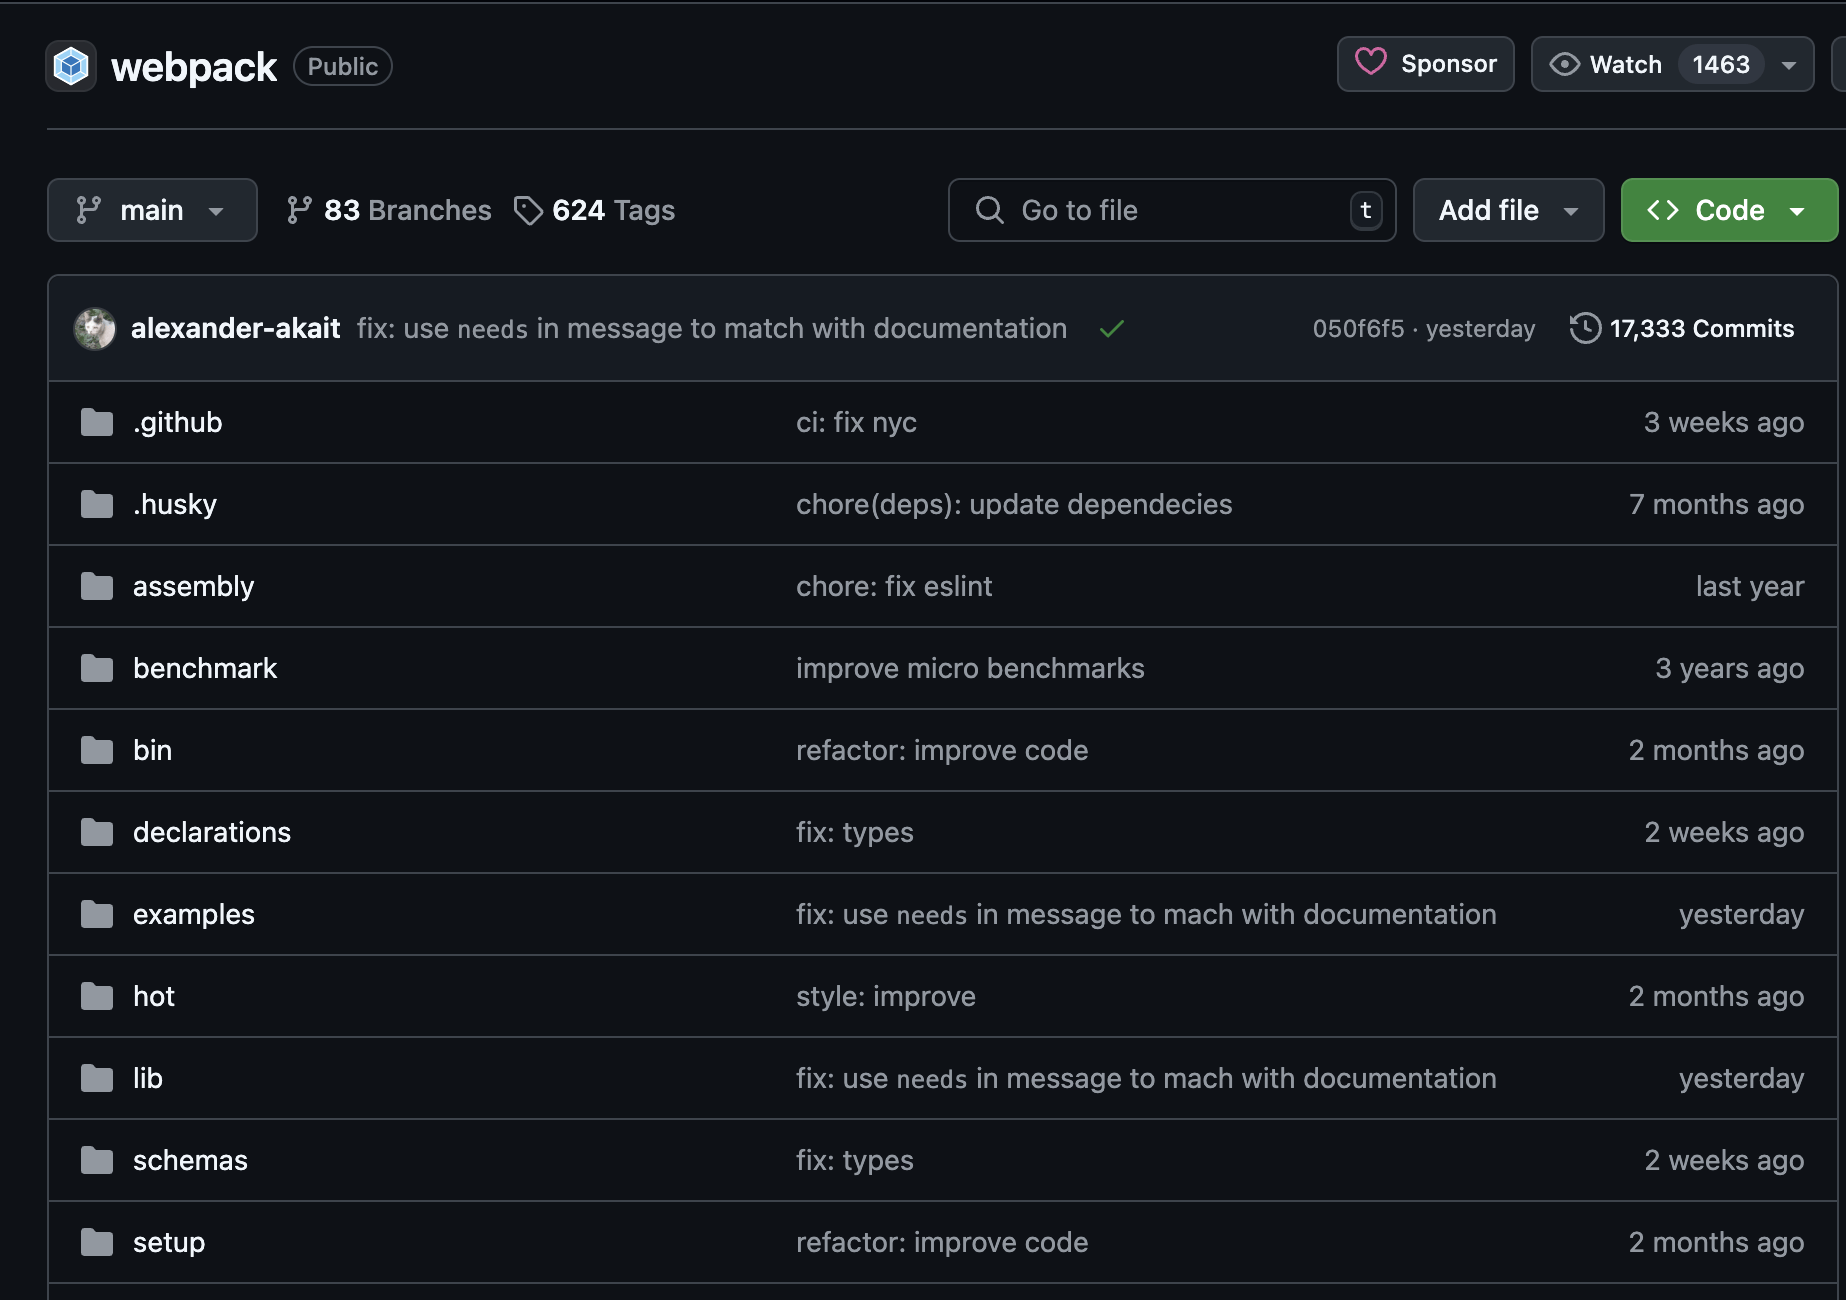Open the lib folder
This screenshot has width=1846, height=1300.
(148, 1078)
